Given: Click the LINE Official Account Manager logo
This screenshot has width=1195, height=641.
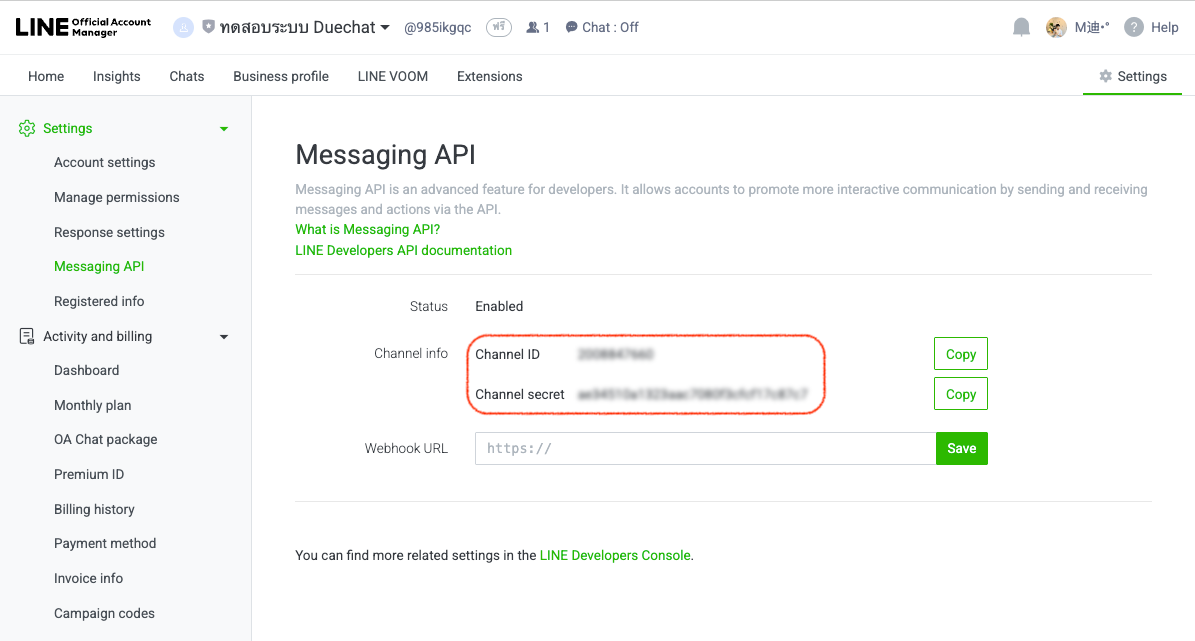Looking at the screenshot, I should (83, 27).
